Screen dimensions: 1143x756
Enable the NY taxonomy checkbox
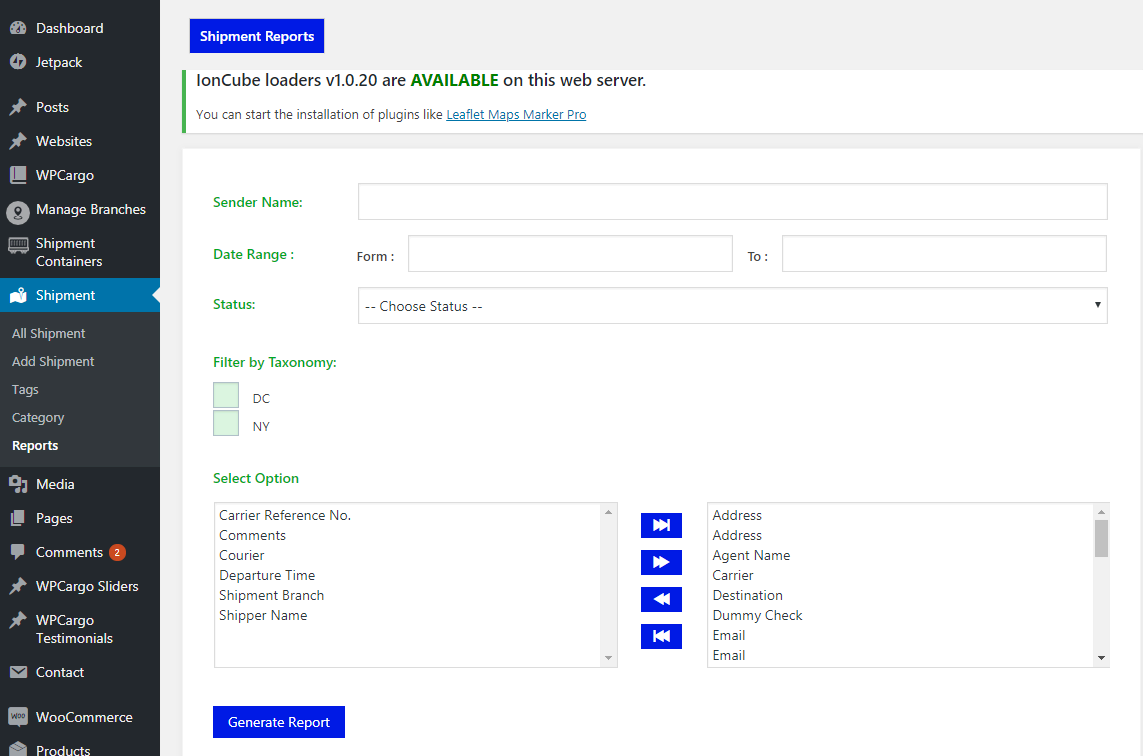pyautogui.click(x=226, y=424)
